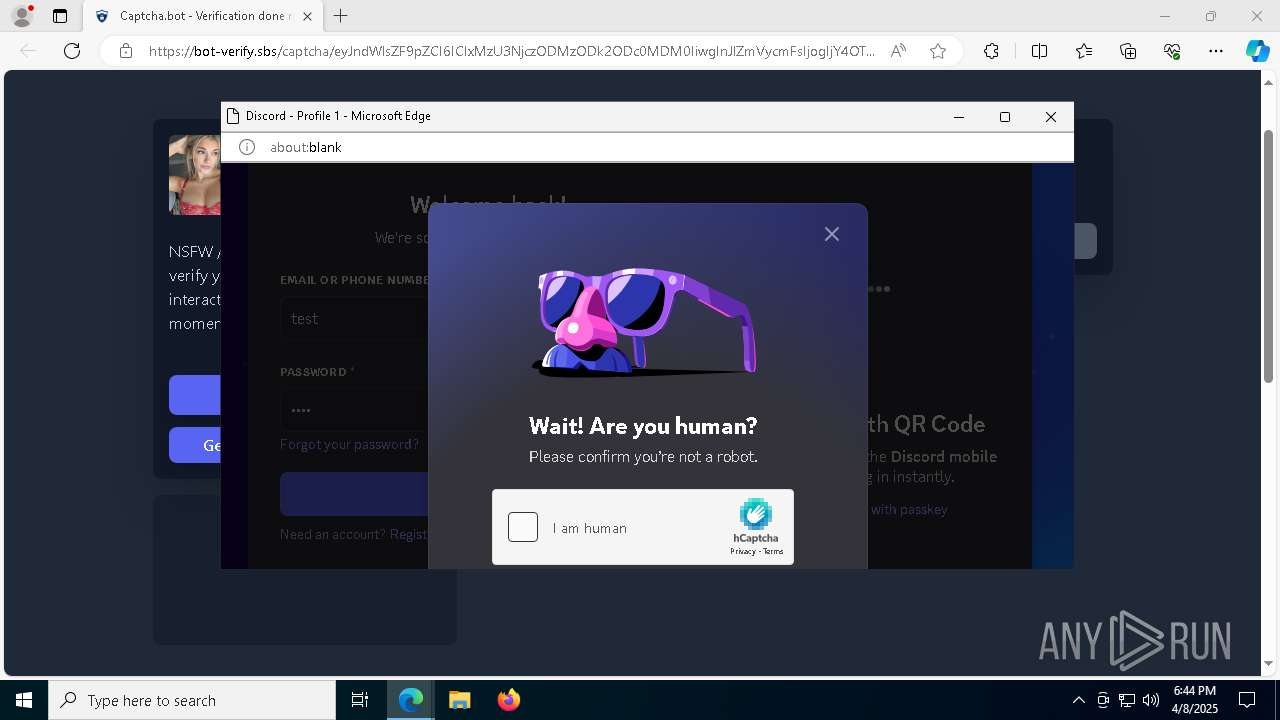Image resolution: width=1280 pixels, height=720 pixels.
Task: Go back to the previous page
Action: (x=28, y=51)
